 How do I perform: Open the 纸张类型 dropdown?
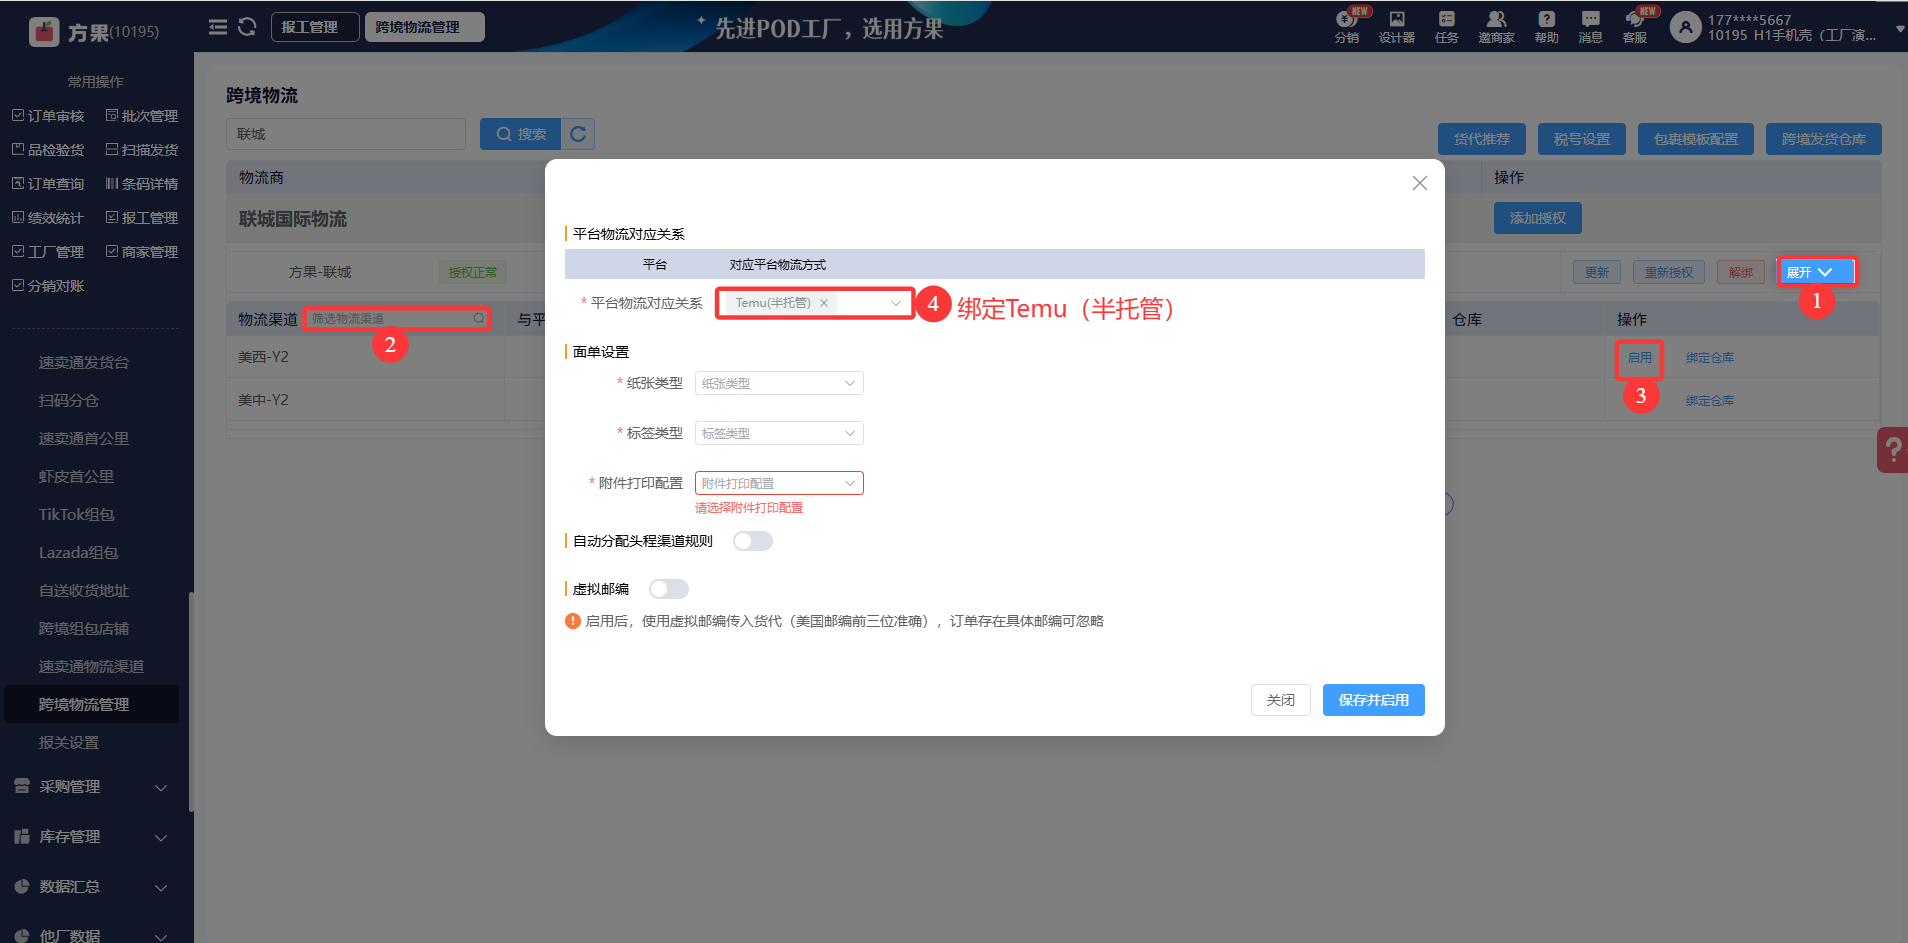(779, 383)
